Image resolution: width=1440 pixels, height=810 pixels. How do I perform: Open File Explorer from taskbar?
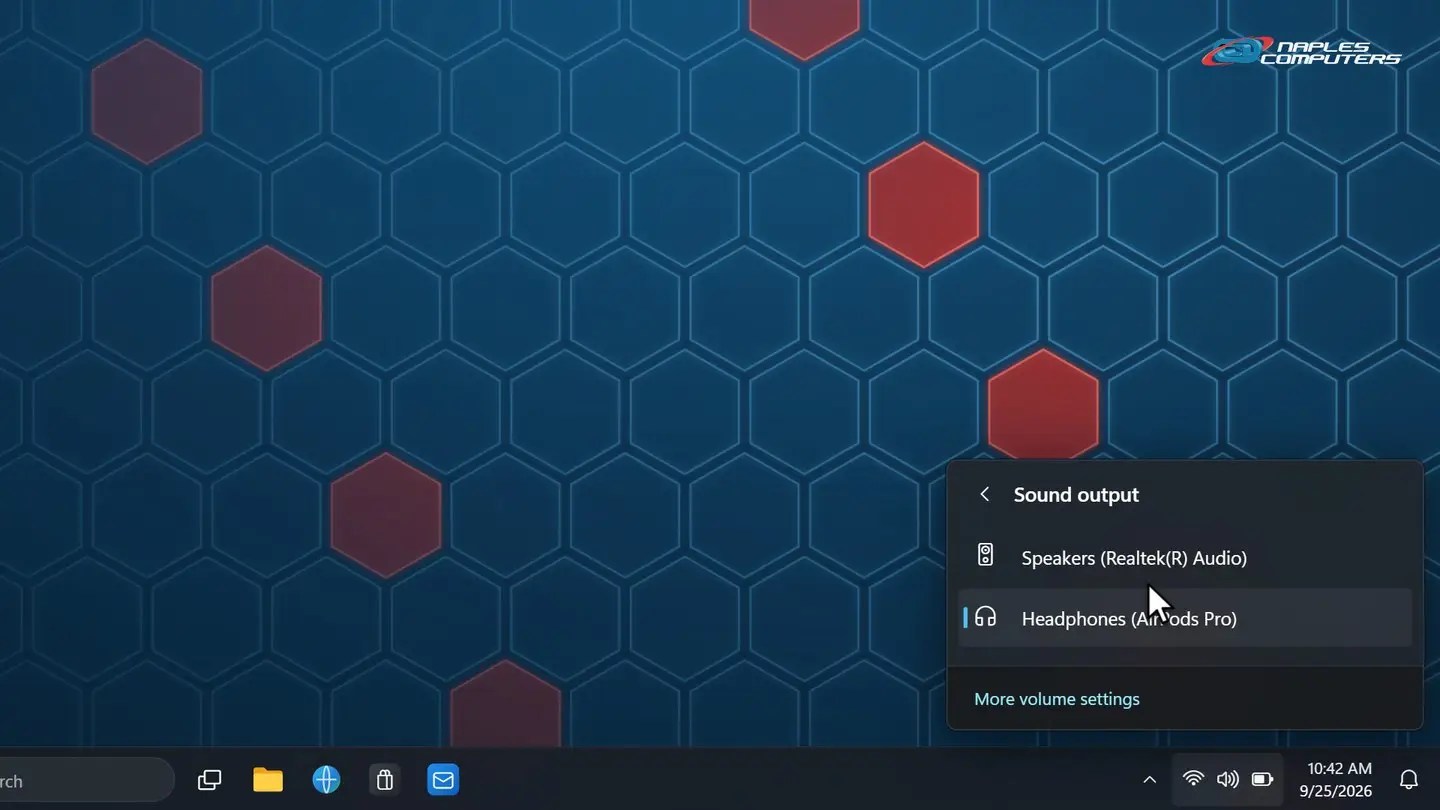267,780
